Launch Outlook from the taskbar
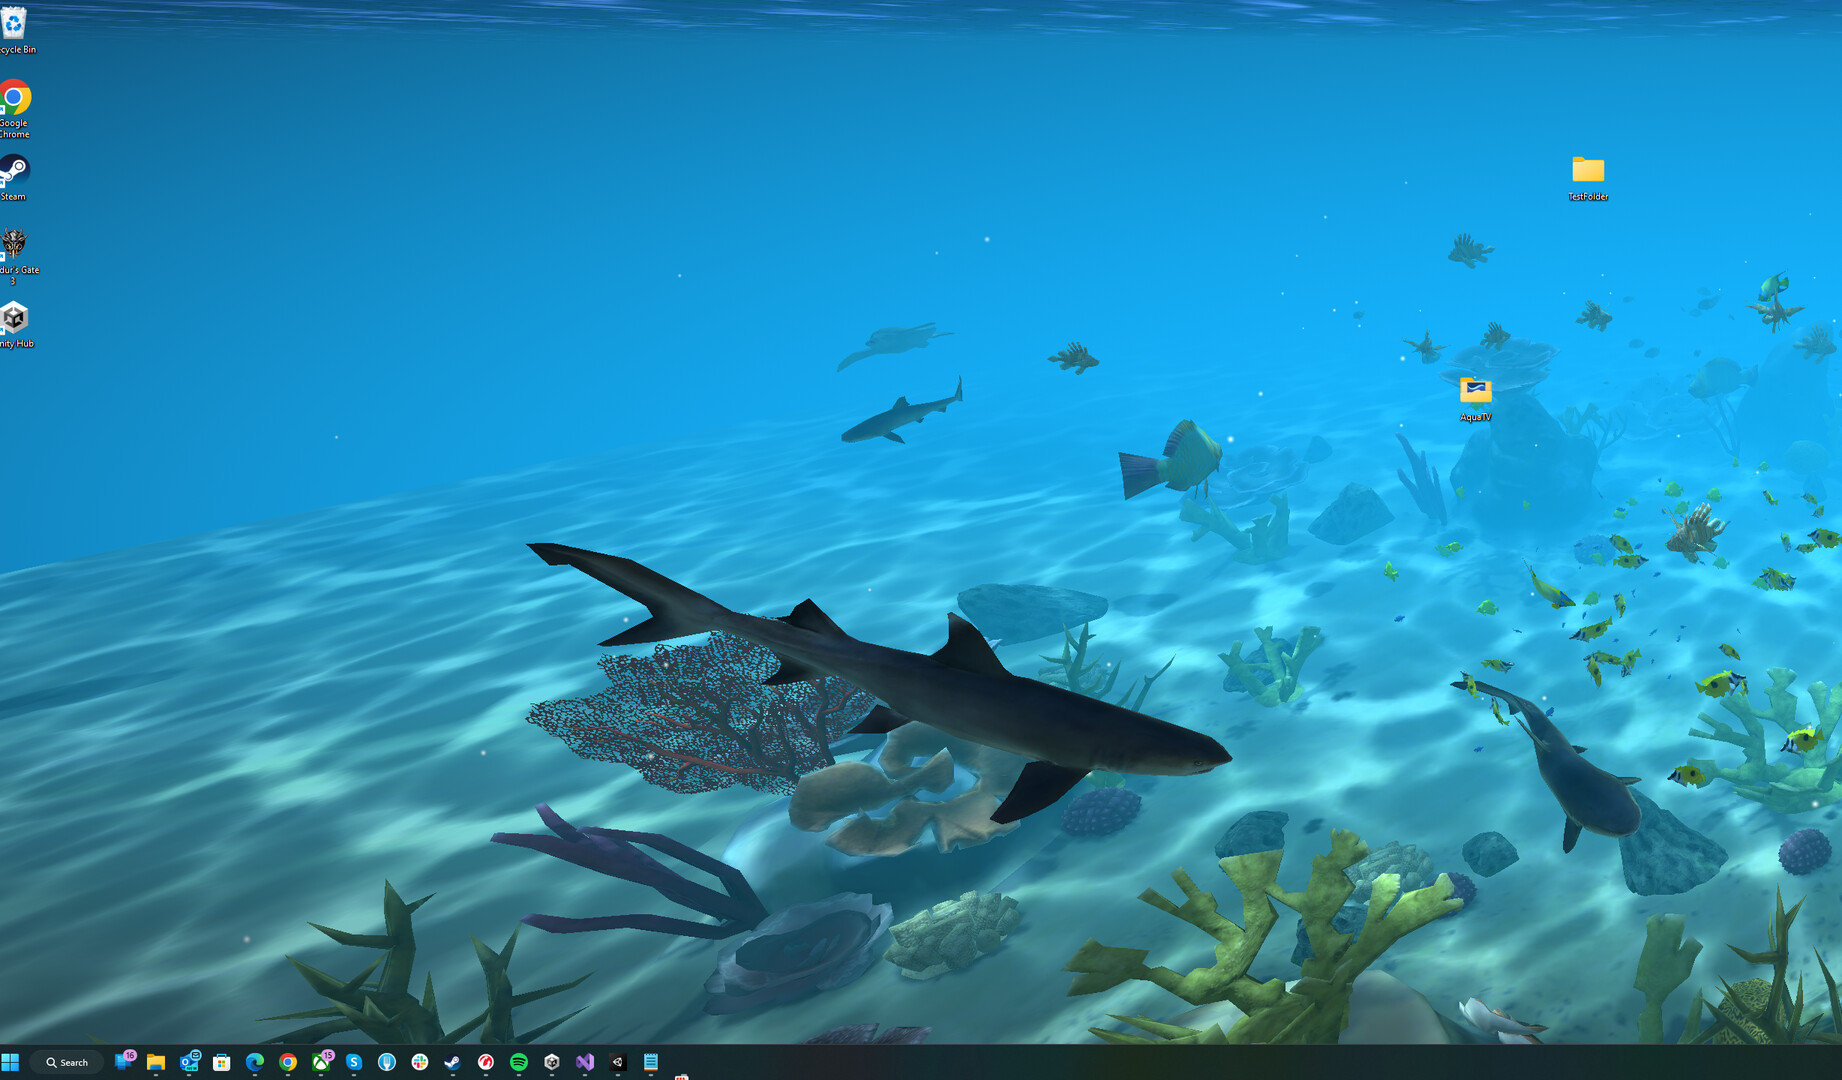The height and width of the screenshot is (1080, 1842). (189, 1062)
